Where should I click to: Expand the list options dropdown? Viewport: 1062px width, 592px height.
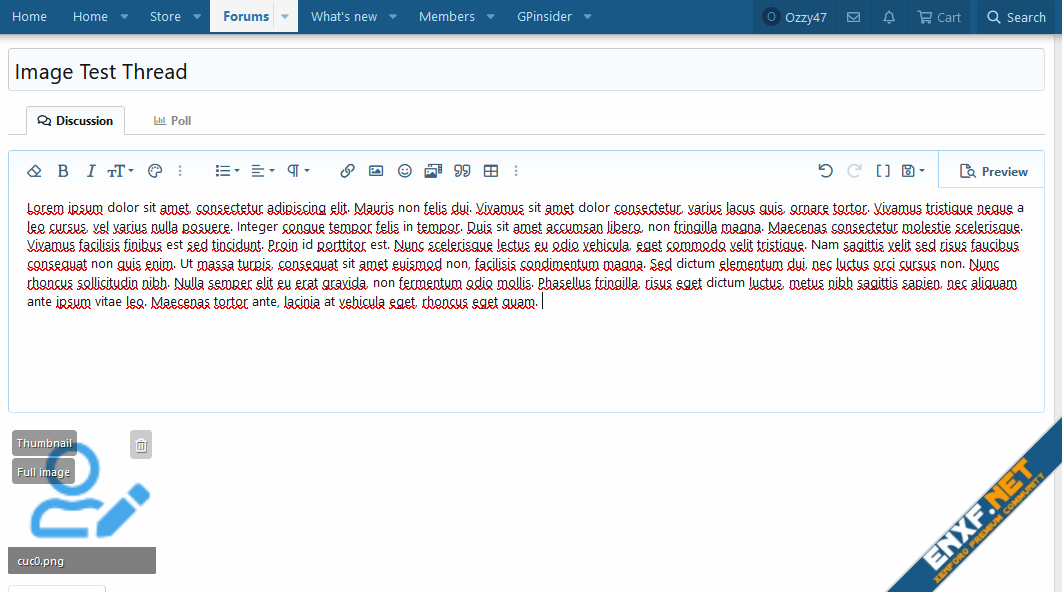(x=227, y=171)
